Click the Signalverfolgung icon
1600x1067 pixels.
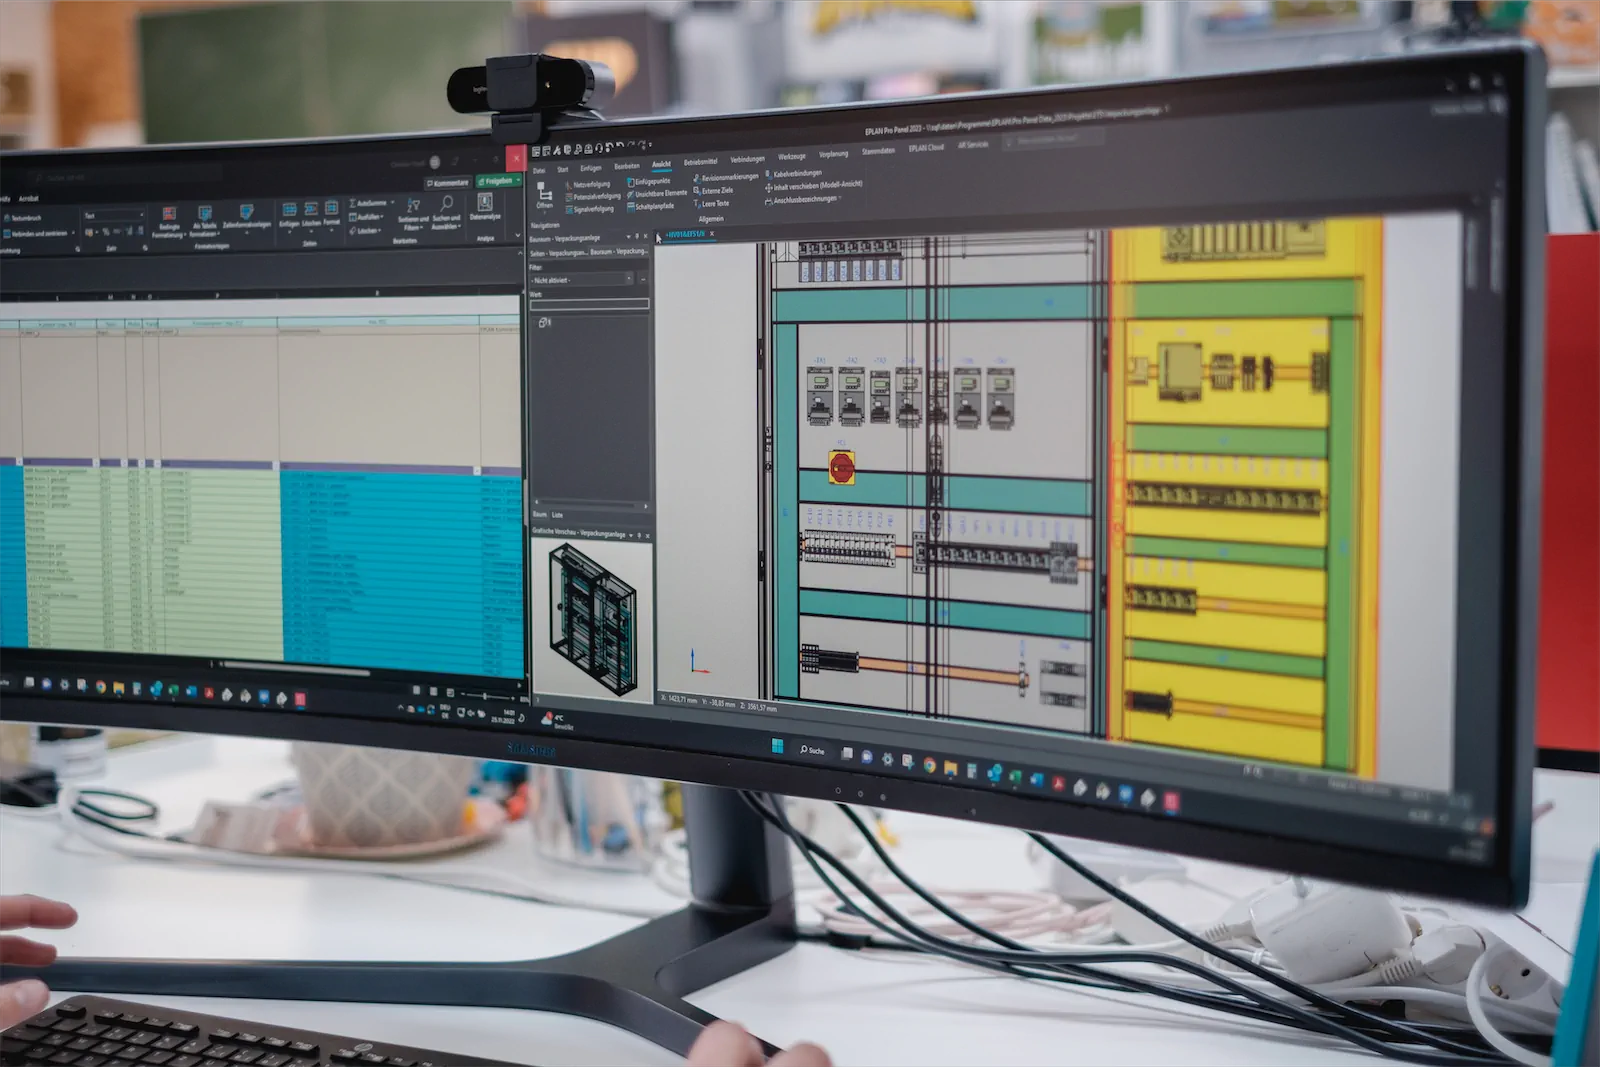(569, 210)
